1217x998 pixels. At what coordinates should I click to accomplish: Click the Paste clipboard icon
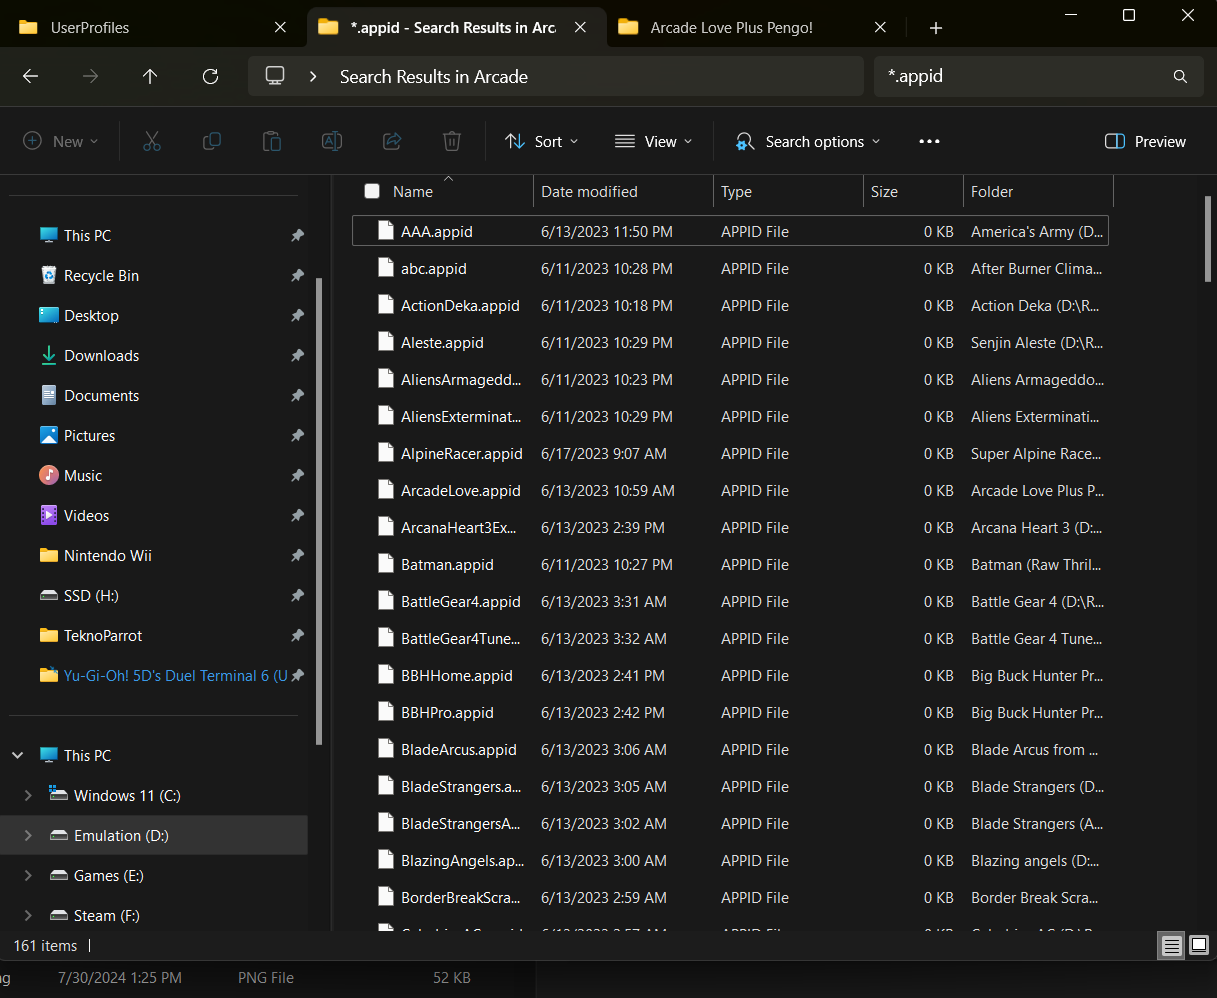click(x=272, y=141)
